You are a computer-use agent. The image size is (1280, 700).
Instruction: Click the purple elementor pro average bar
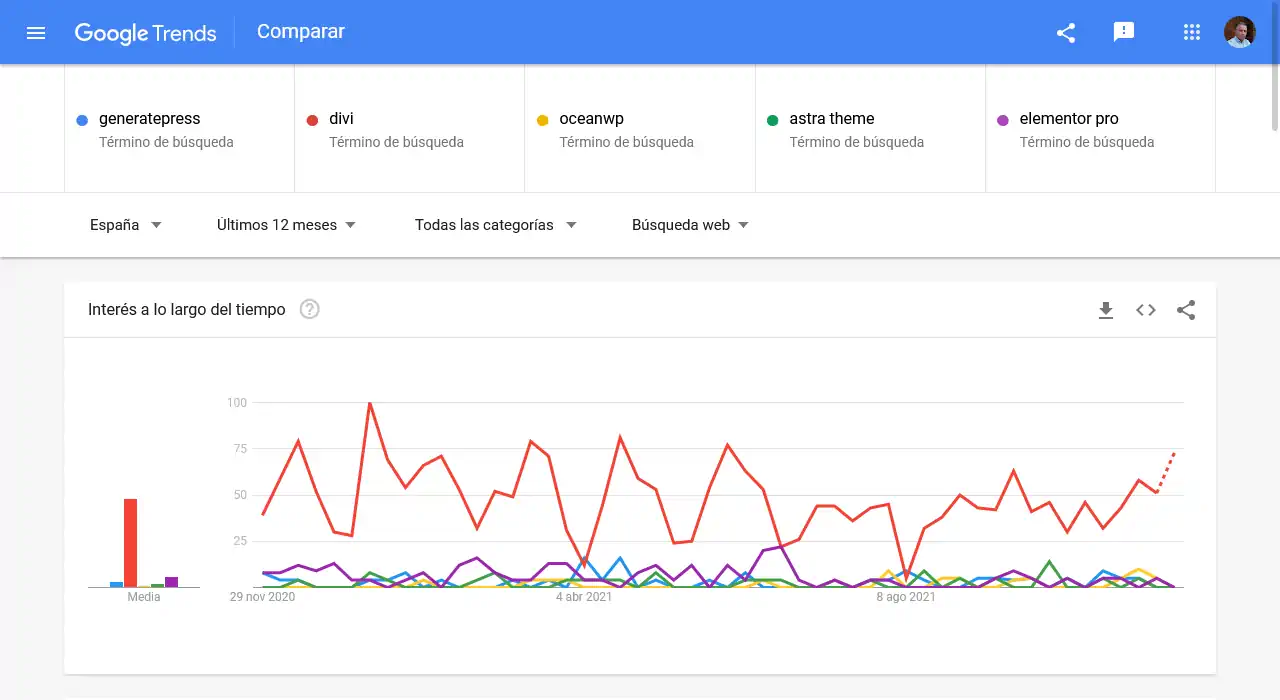(x=171, y=582)
